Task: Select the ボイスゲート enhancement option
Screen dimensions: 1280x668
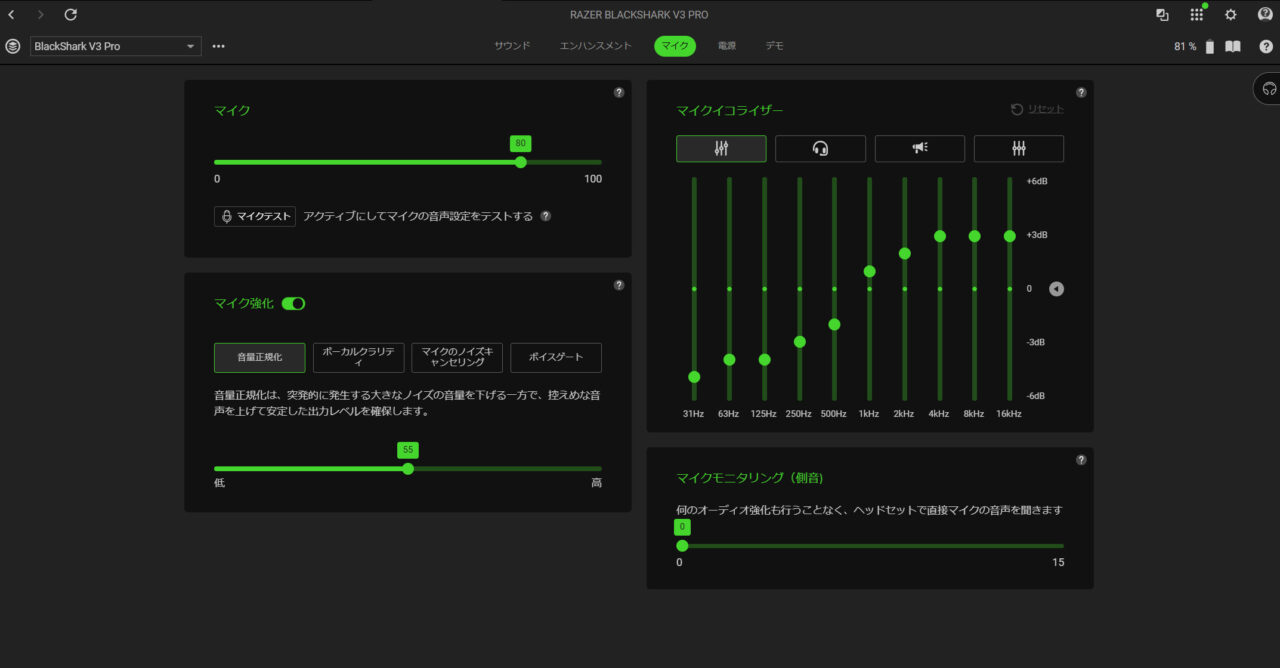Action: [556, 358]
